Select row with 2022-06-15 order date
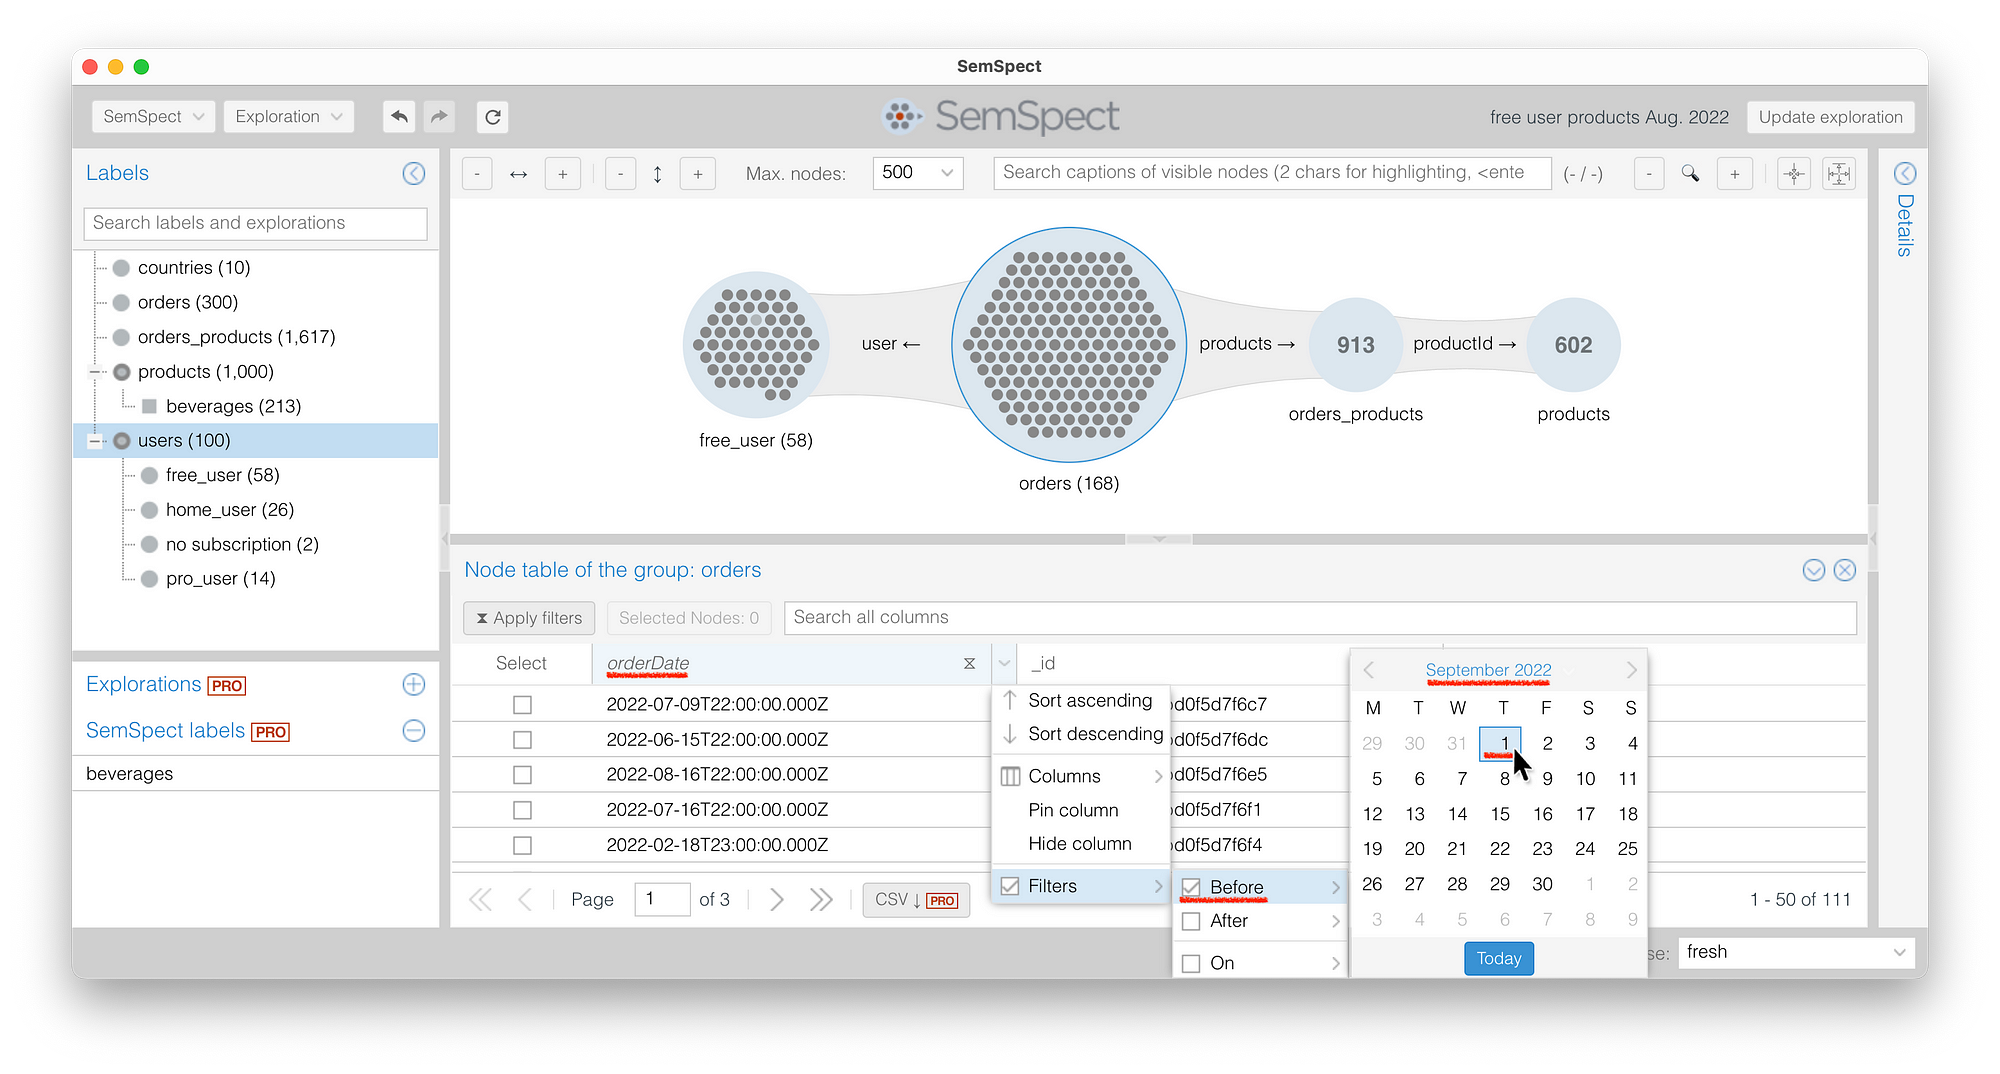 click(522, 740)
